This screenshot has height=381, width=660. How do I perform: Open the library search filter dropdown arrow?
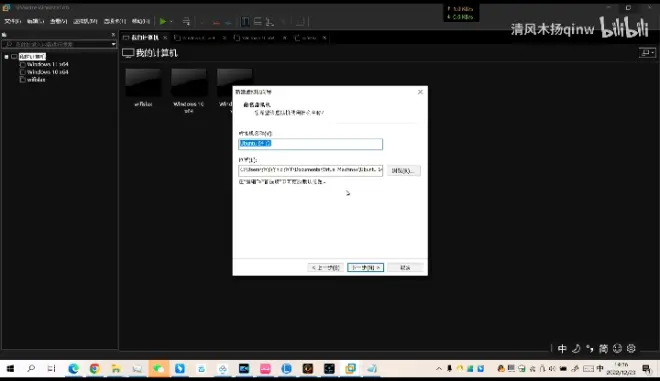click(113, 44)
